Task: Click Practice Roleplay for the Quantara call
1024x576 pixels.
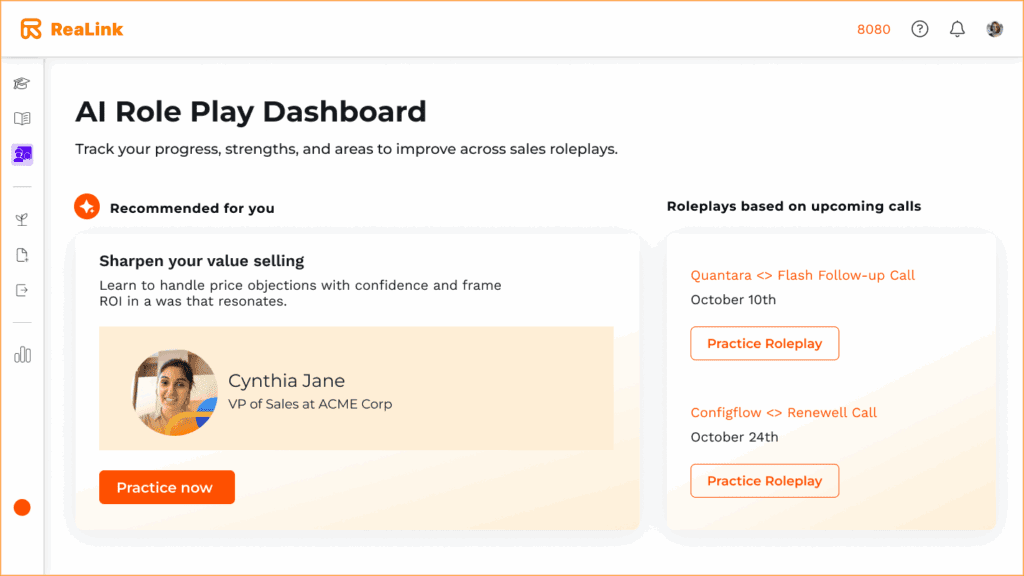Action: (764, 343)
